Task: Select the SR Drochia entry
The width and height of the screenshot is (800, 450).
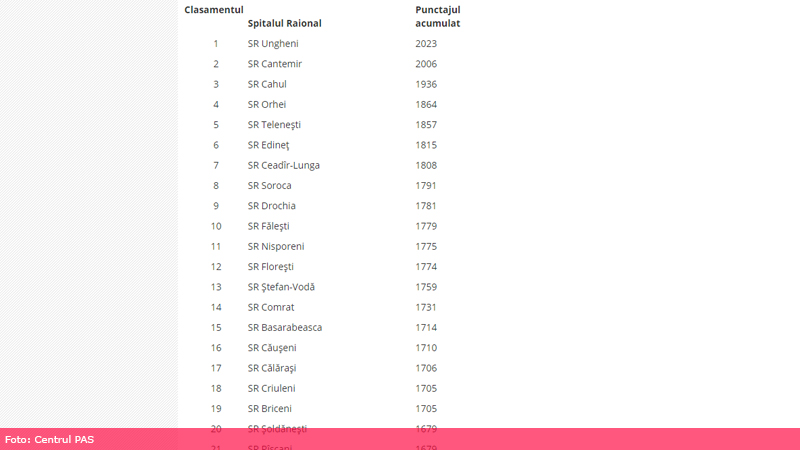Action: click(272, 206)
